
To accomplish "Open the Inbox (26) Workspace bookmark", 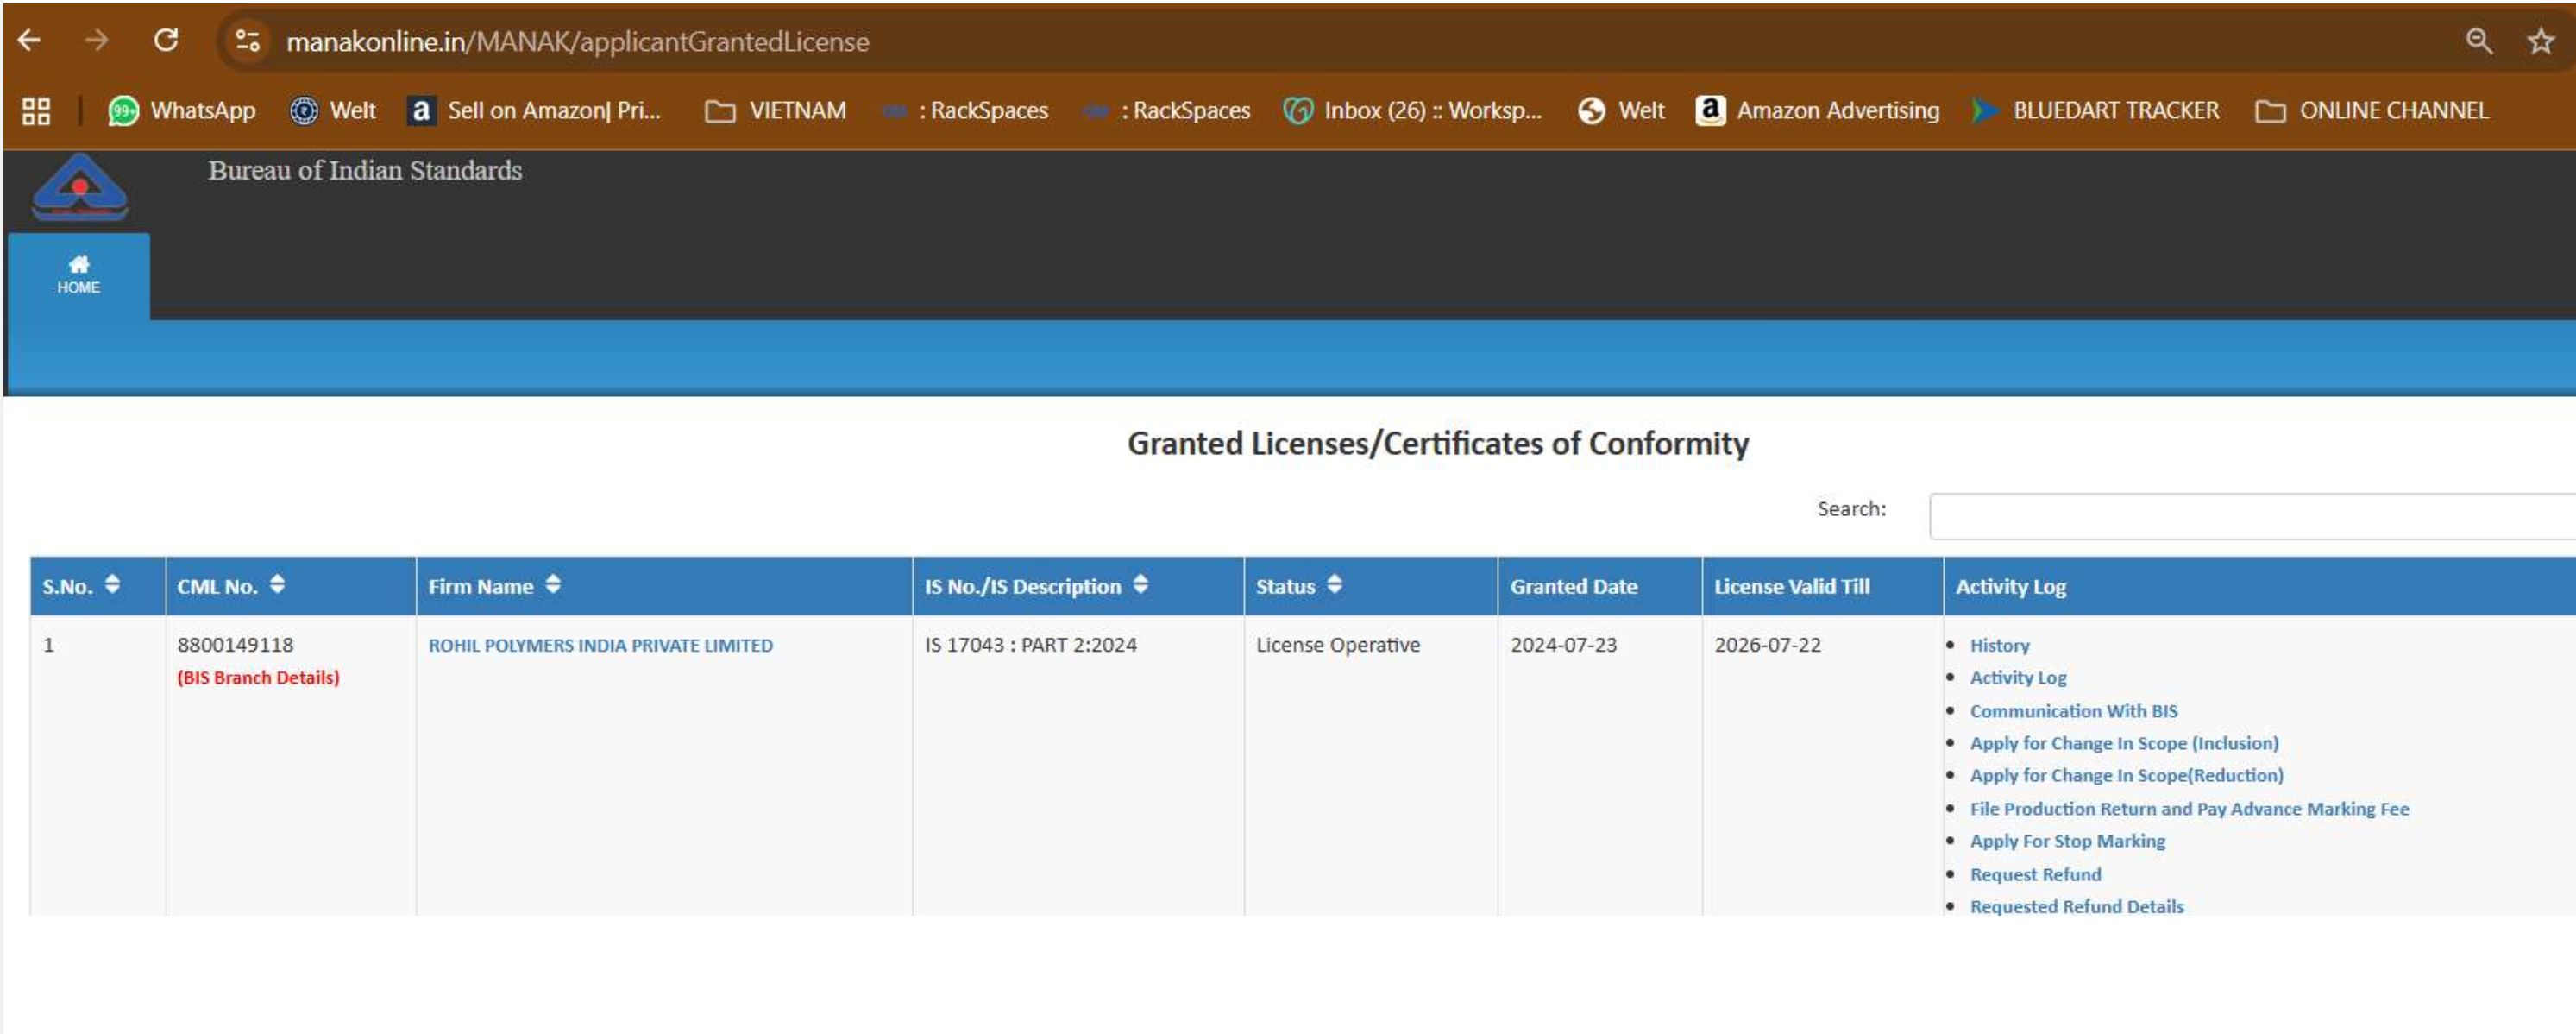I will (1412, 111).
